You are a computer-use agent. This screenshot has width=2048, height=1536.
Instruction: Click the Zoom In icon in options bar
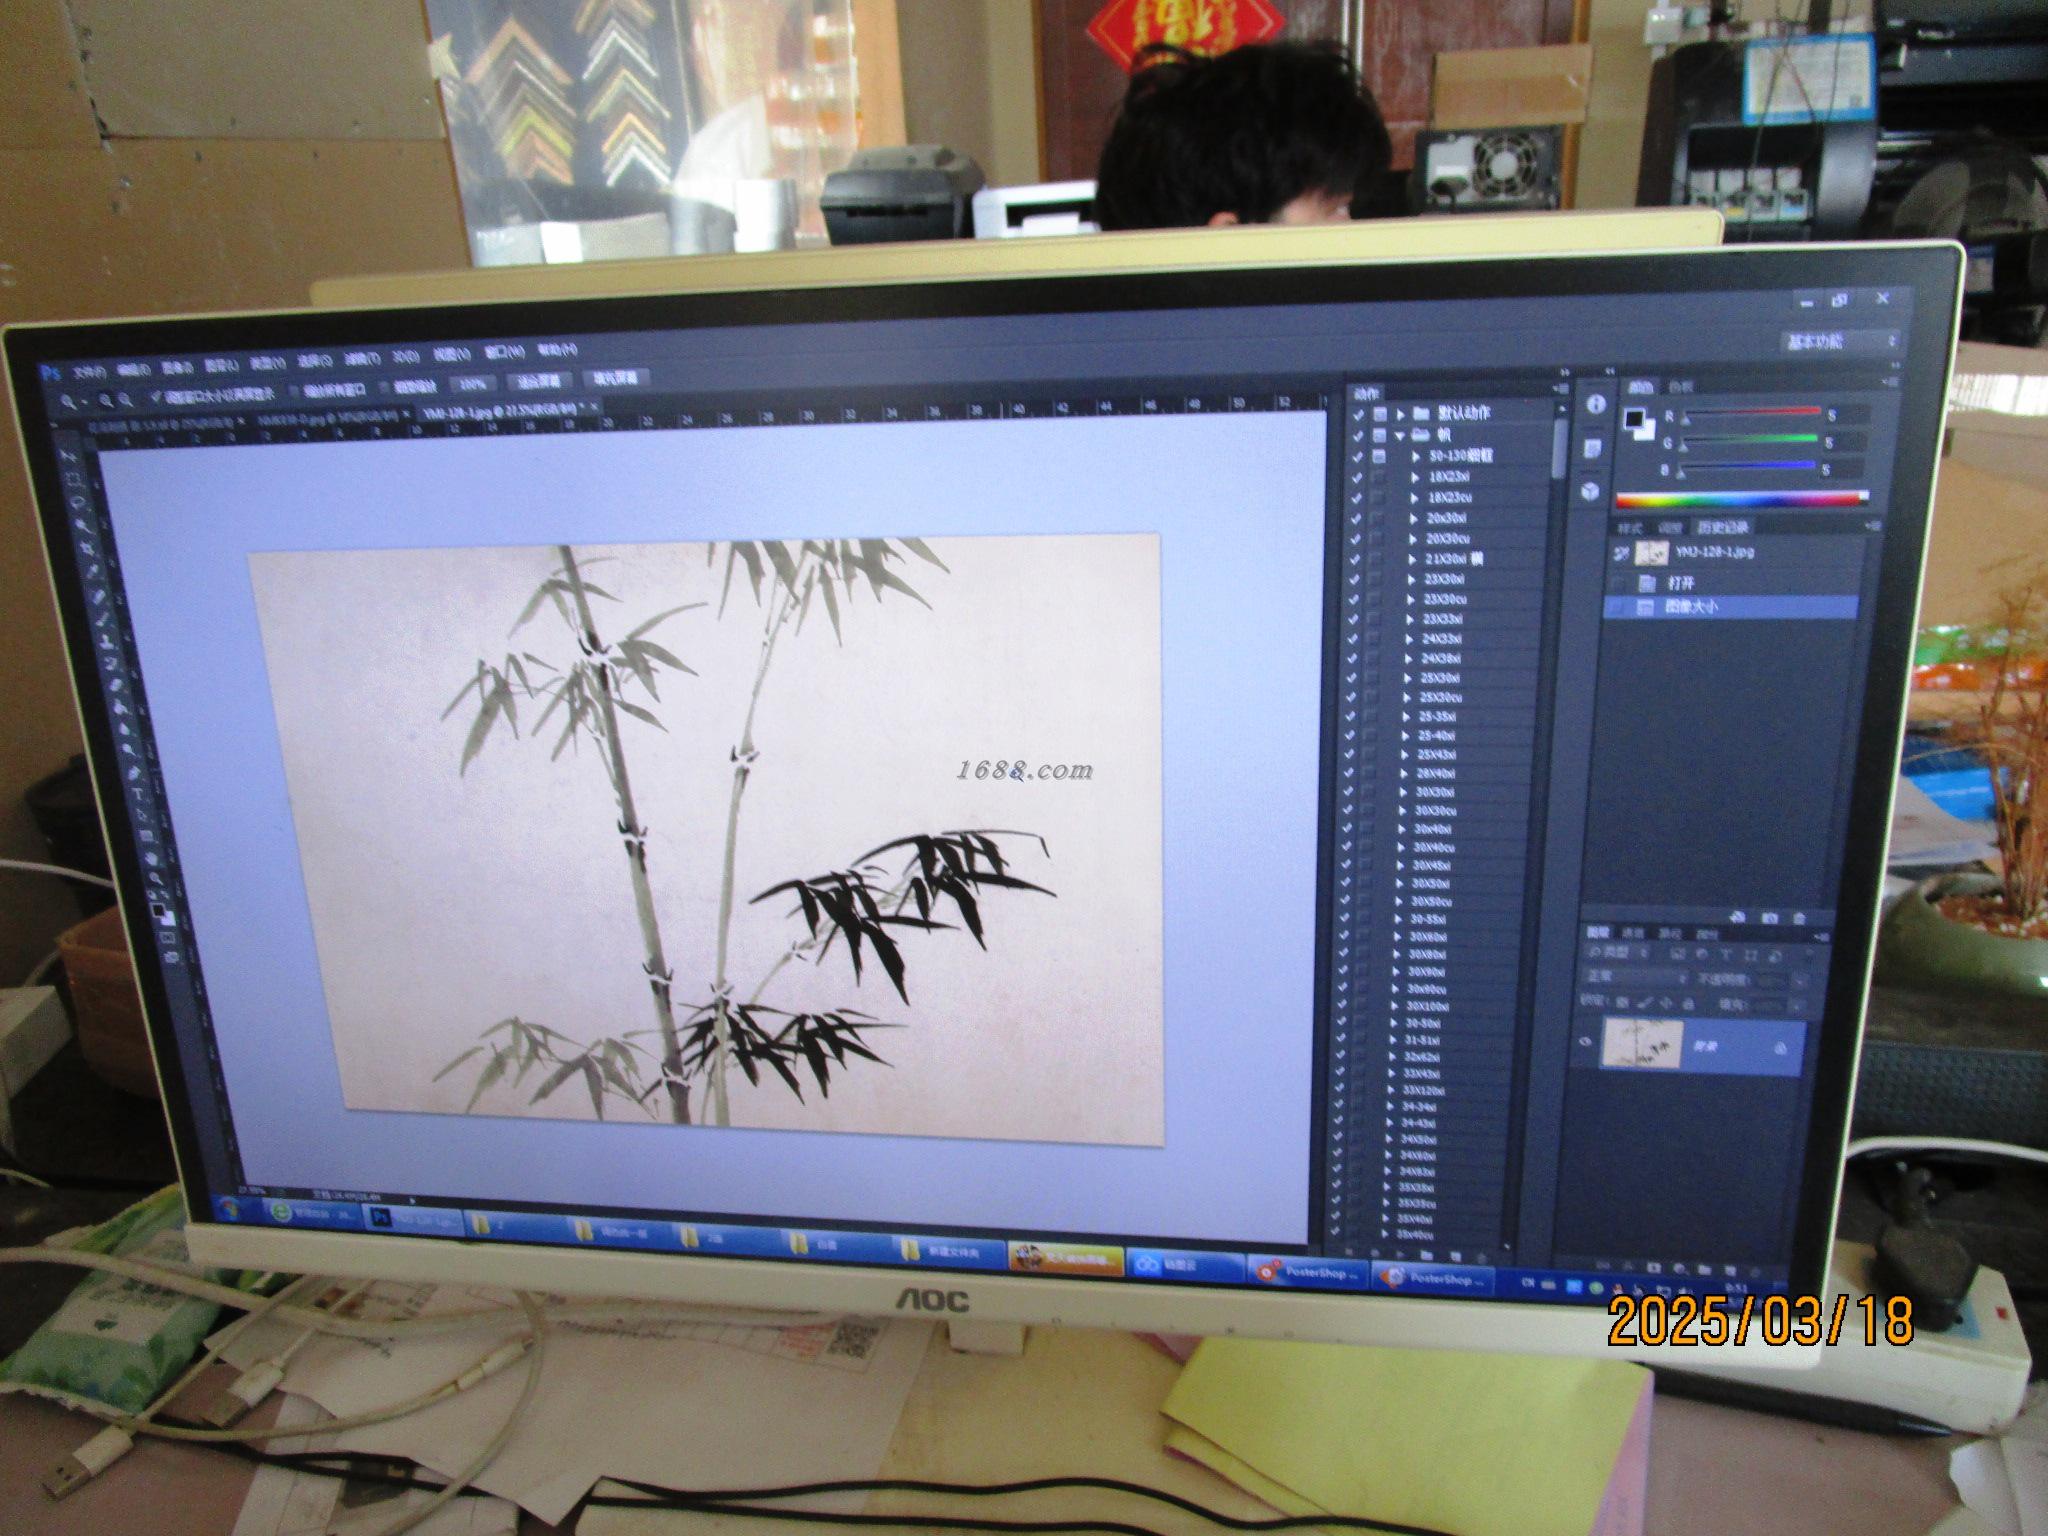[106, 400]
